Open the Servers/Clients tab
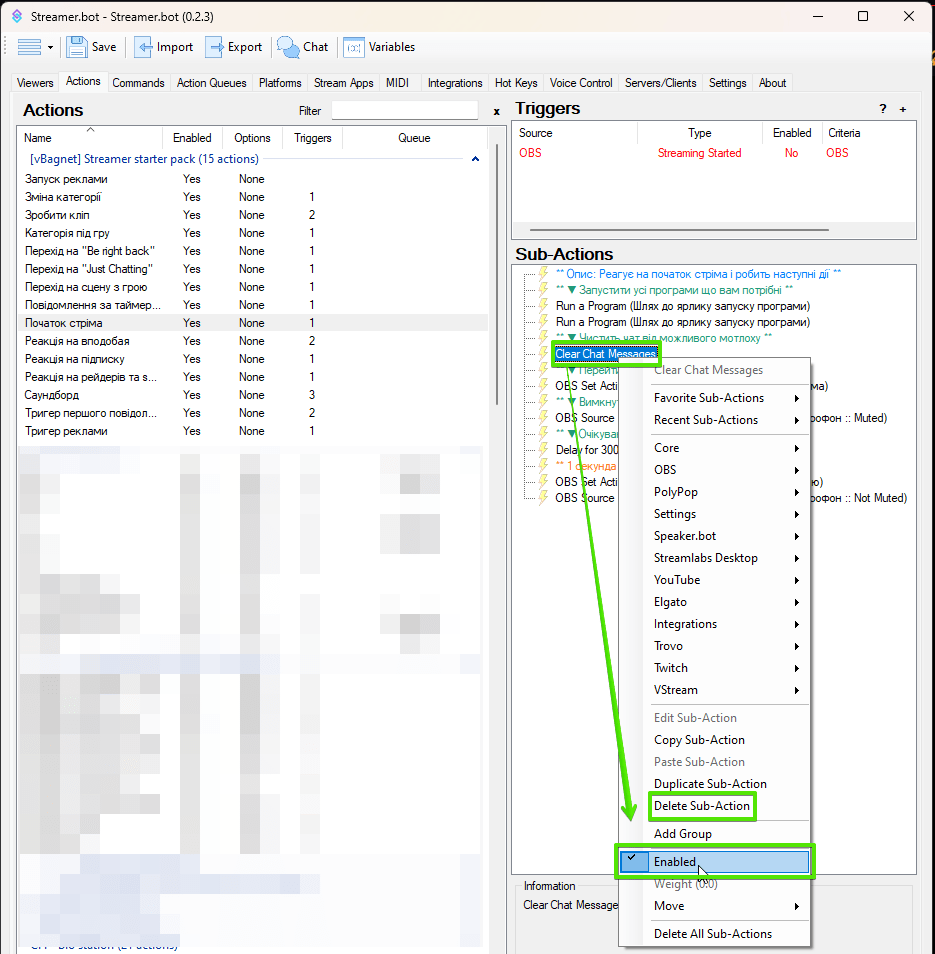The image size is (935, 954). [x=660, y=83]
